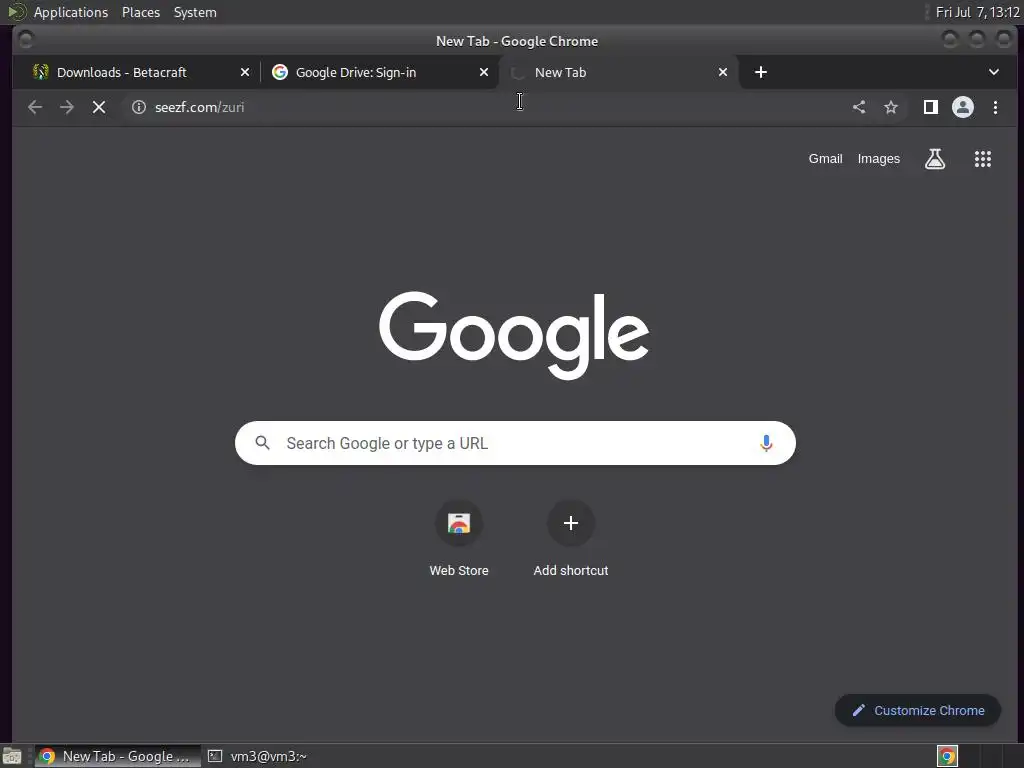
Task: Click the show desktop icon in the taskbar
Action: (x=12, y=756)
